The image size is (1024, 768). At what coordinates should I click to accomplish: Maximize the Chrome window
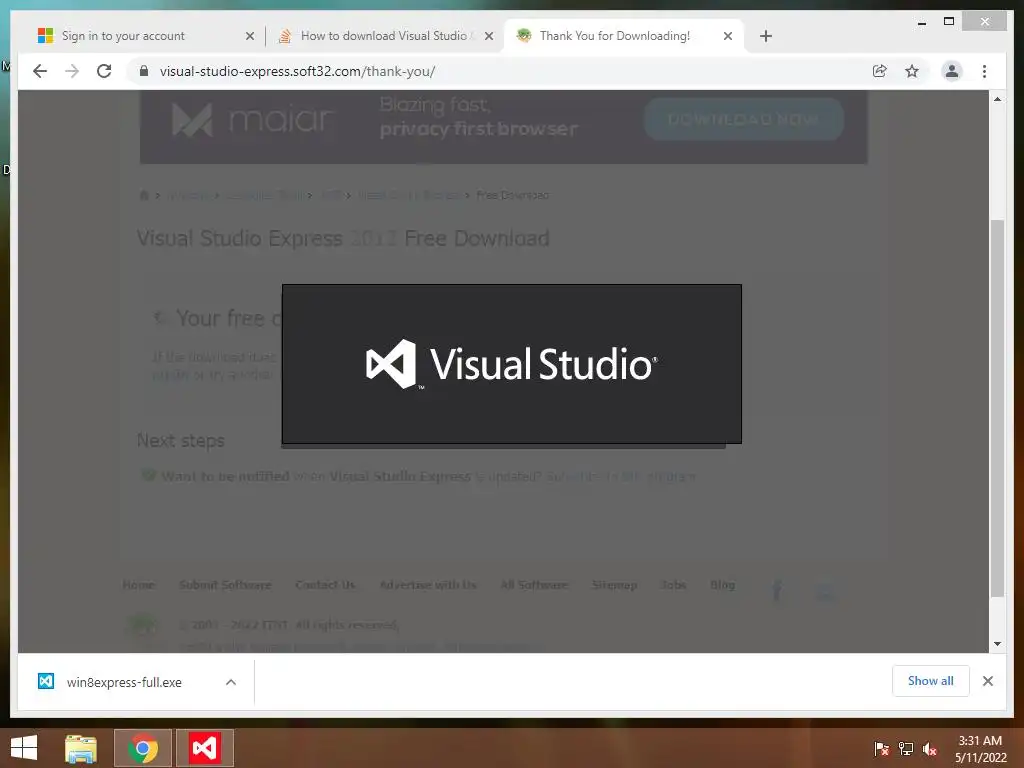click(x=949, y=22)
